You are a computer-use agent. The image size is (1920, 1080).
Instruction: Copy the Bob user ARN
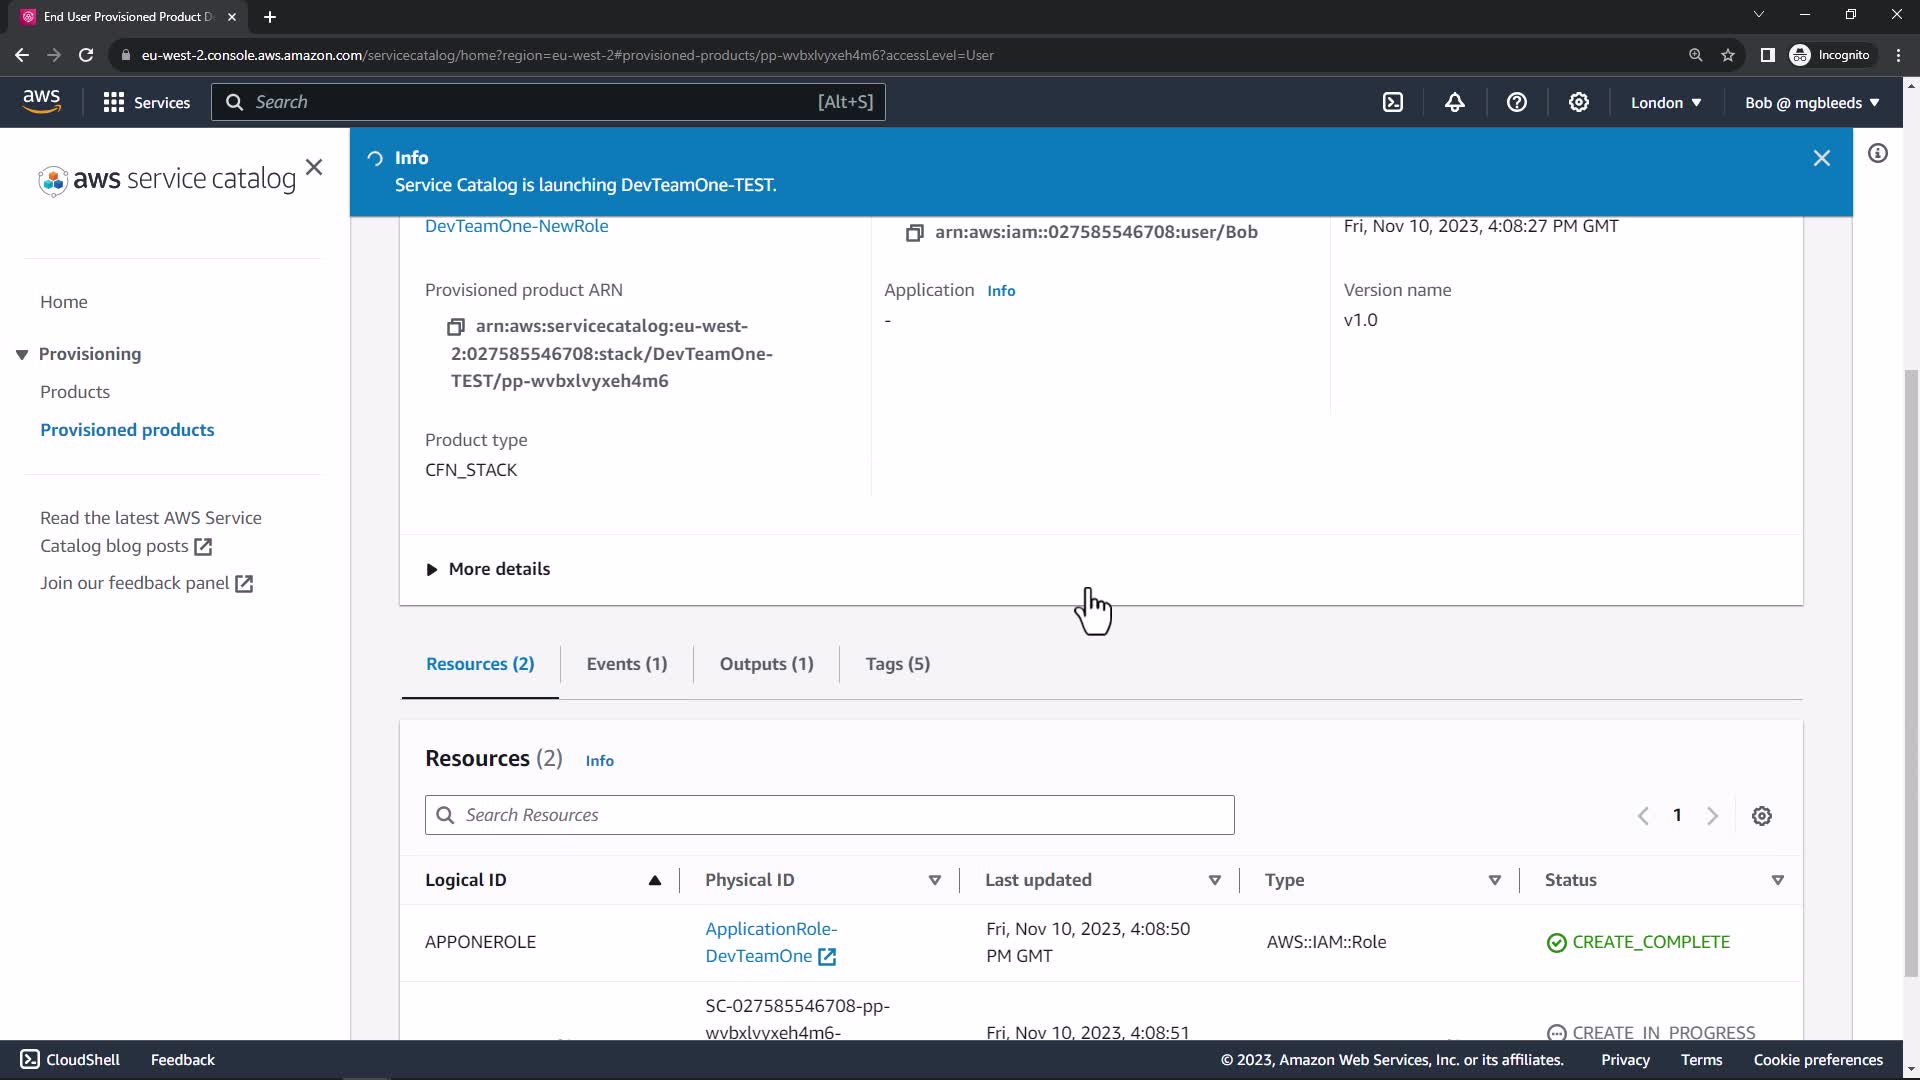[914, 232]
